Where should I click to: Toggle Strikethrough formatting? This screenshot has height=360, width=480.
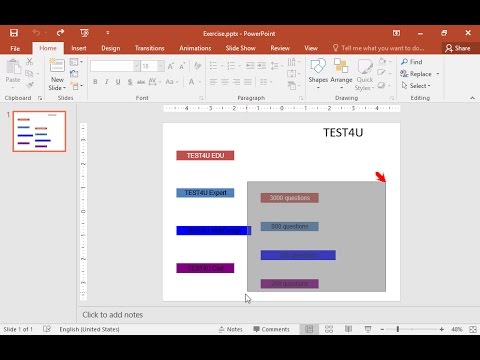[x=141, y=82]
